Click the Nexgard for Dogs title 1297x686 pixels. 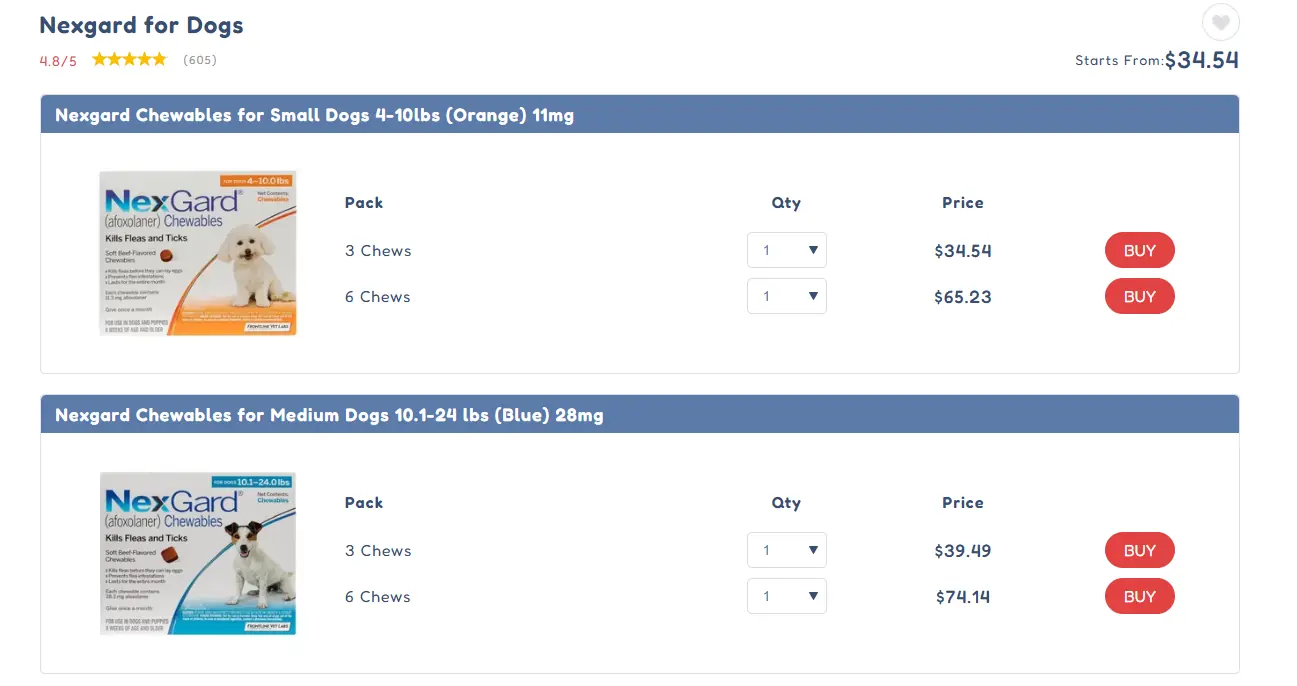tap(141, 25)
